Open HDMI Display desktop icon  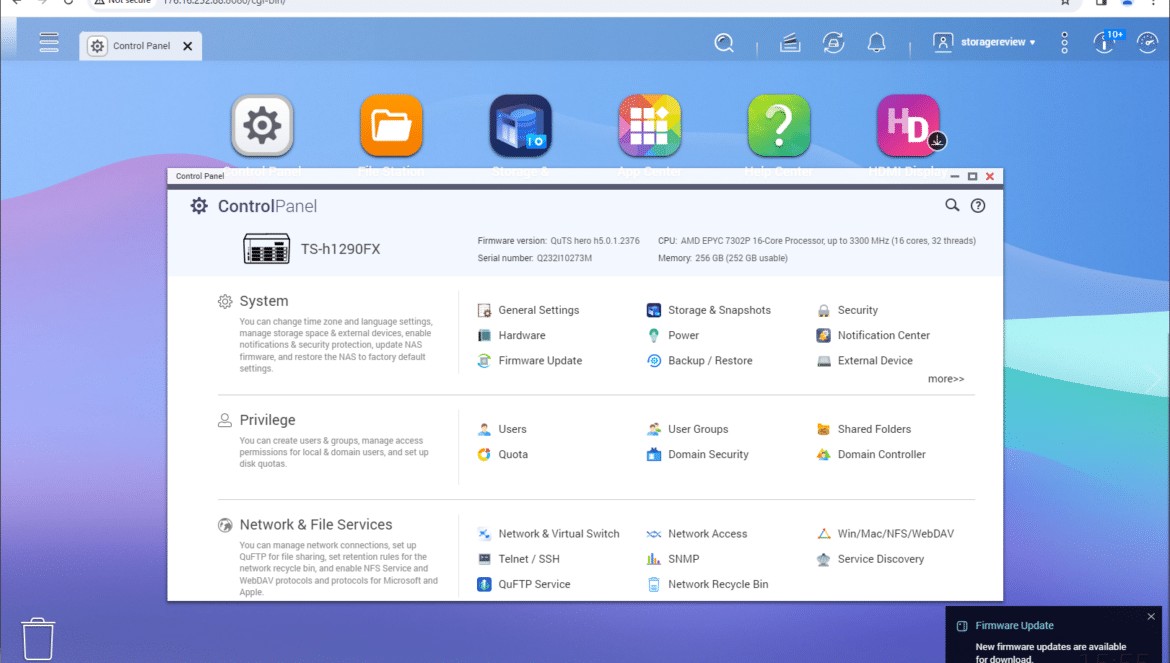908,125
